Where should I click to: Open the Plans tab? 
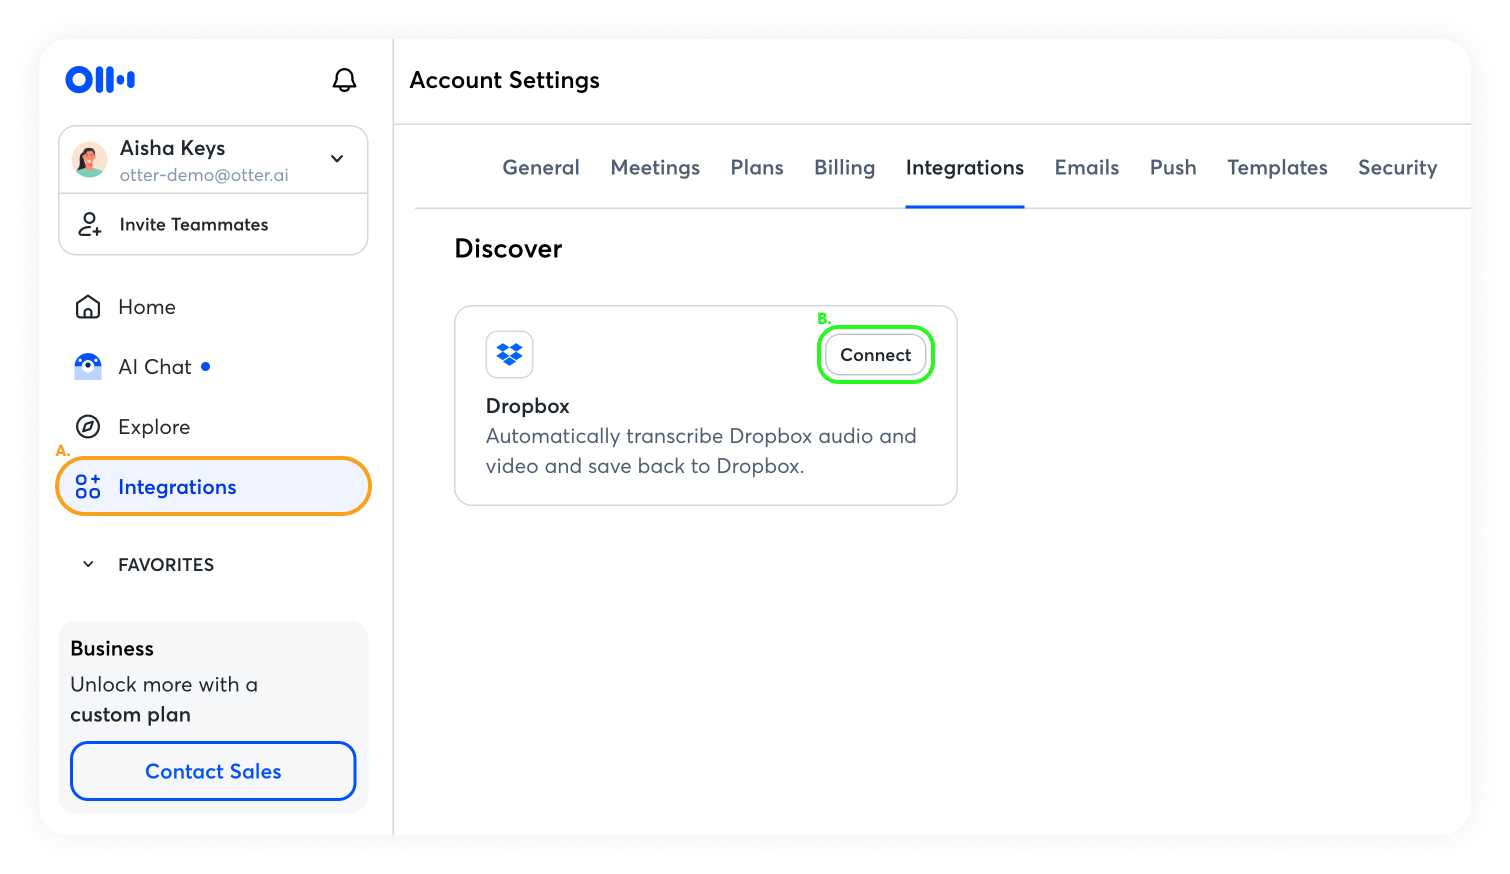coord(757,168)
